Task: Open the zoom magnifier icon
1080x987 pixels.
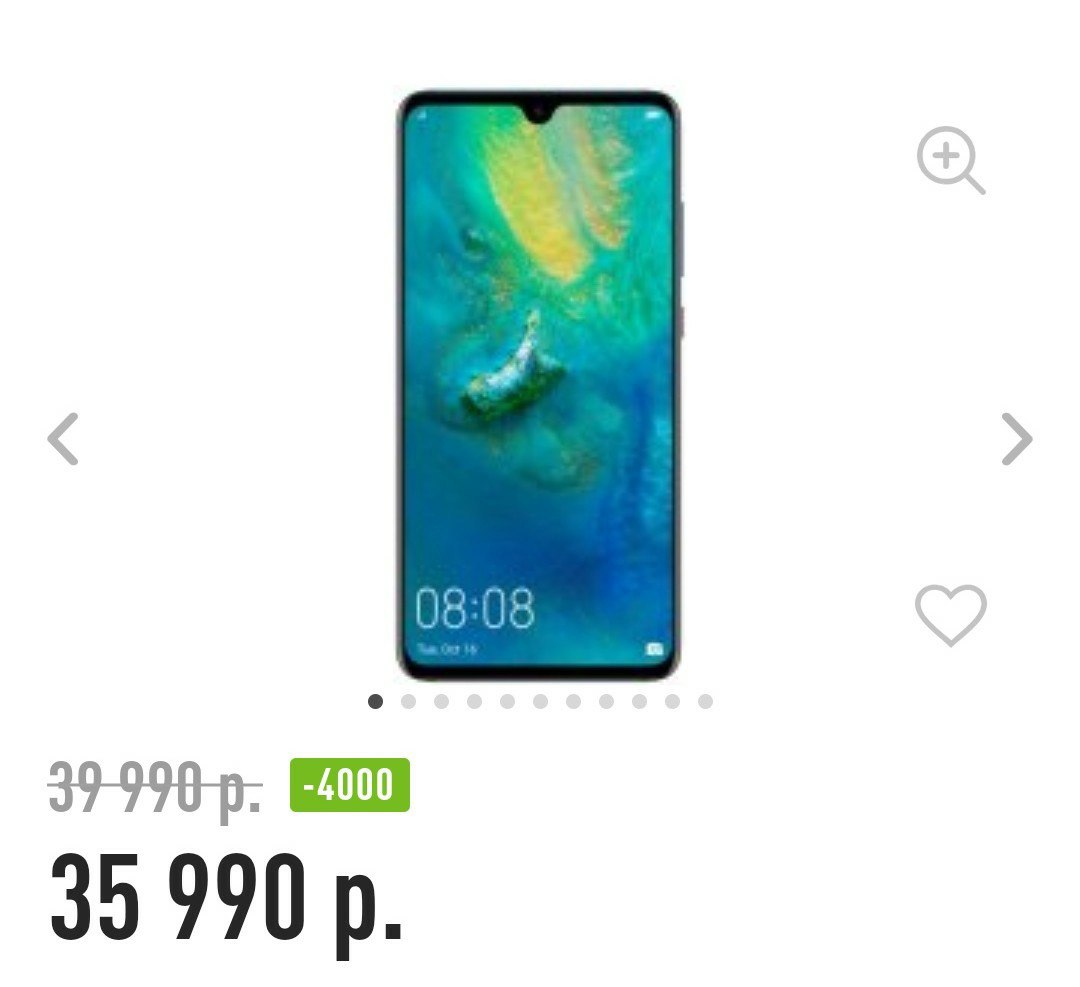Action: tap(951, 160)
